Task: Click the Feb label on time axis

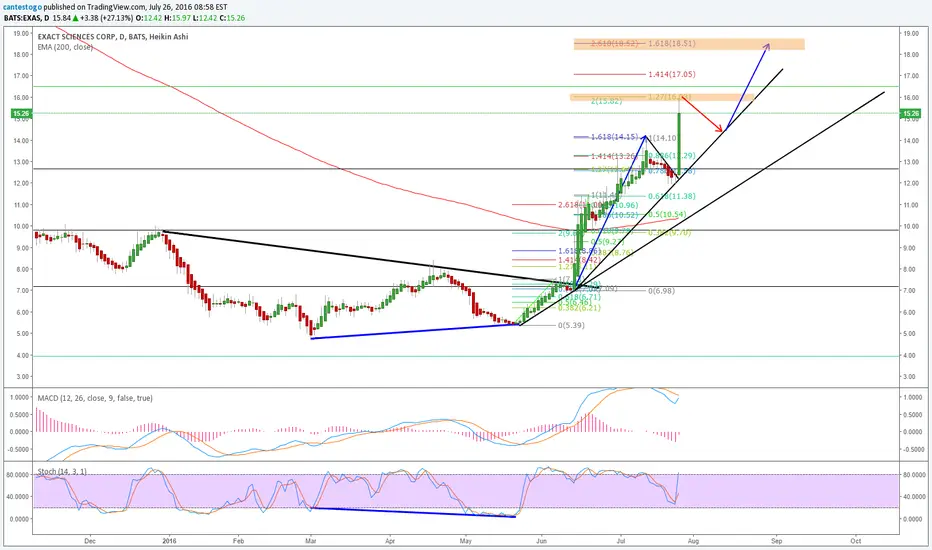Action: tap(238, 541)
